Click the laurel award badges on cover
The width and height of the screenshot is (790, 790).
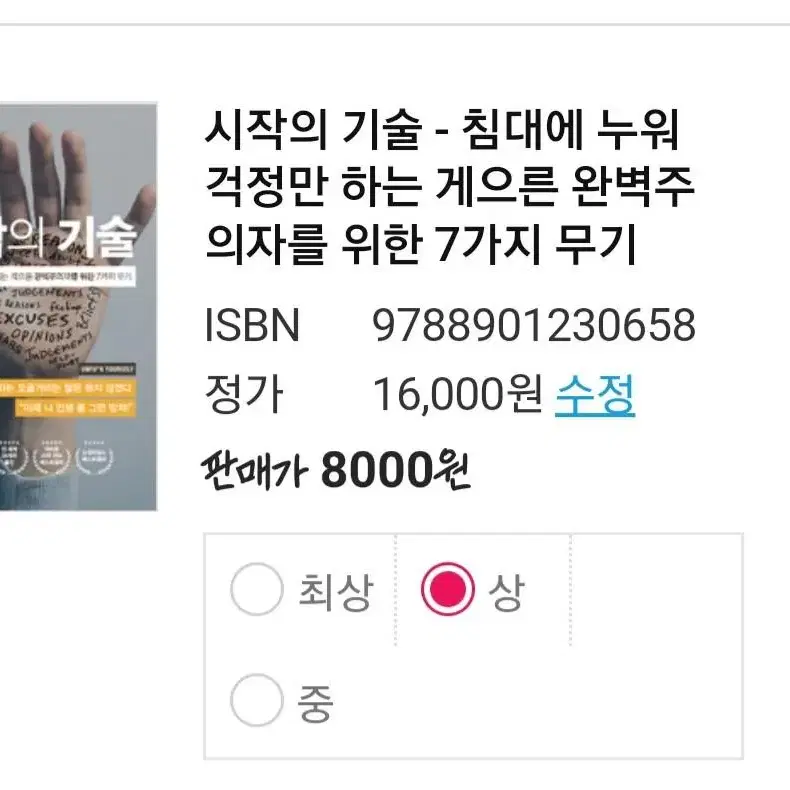(x=56, y=457)
